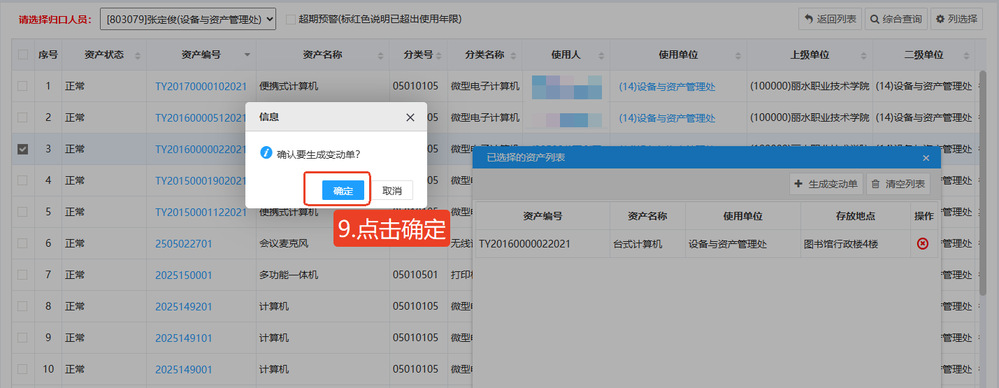Screen dimensions: 999x388
Task: Click 清空列表 trash button
Action: (x=898, y=184)
